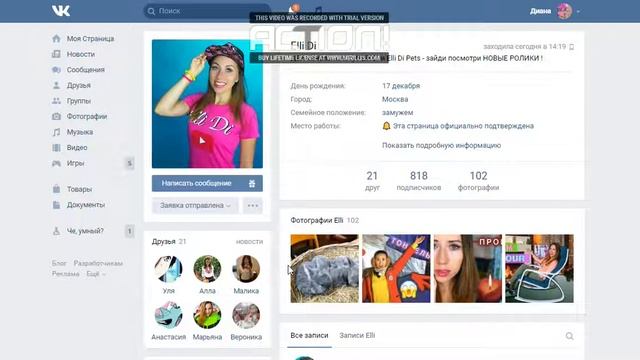Image resolution: width=640 pixels, height=360 pixels.
Task: Click the camera icon in sidebar
Action: tap(56, 116)
